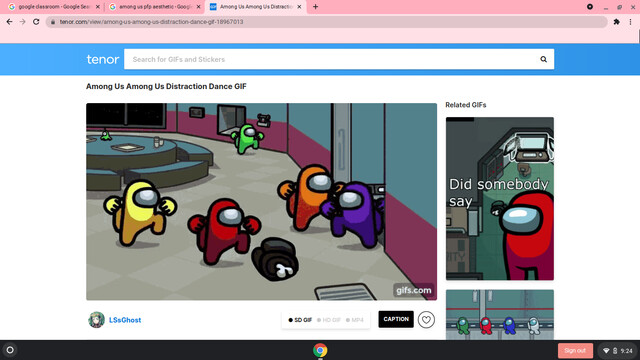Open the 'Did somebody say' related GIF
The image size is (640, 360).
coord(500,199)
